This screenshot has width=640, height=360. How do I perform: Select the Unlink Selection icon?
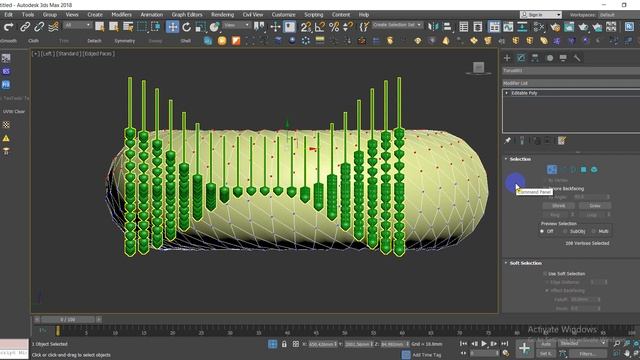pyautogui.click(x=39, y=27)
